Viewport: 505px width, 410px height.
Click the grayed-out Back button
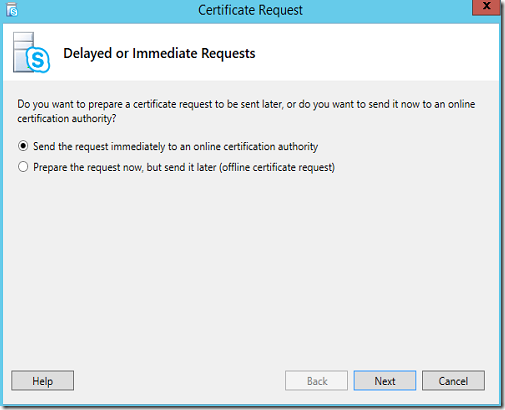pyautogui.click(x=316, y=381)
